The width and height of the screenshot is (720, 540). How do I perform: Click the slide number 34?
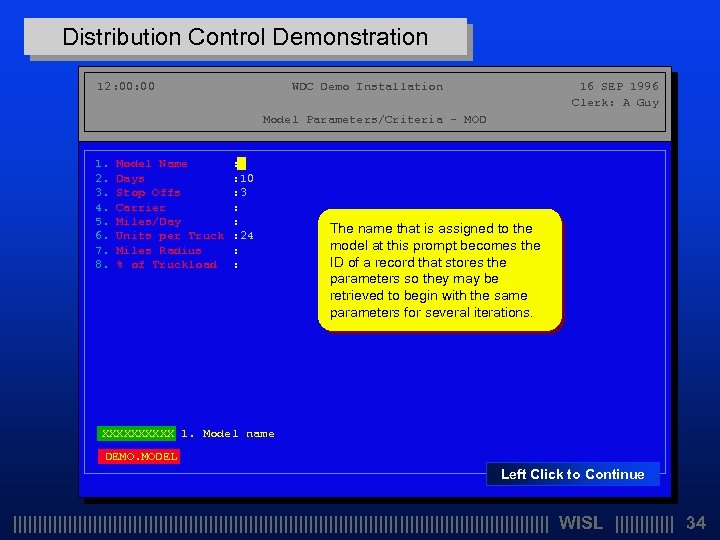tap(696, 523)
